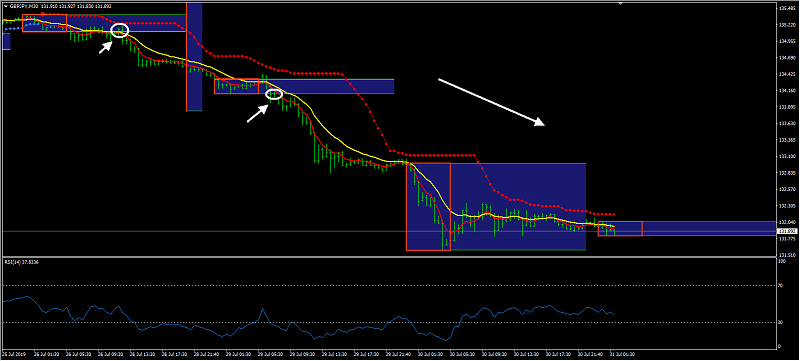This screenshot has height=361, width=800.
Task: Click the RSI scale value 70
Action: [780, 286]
